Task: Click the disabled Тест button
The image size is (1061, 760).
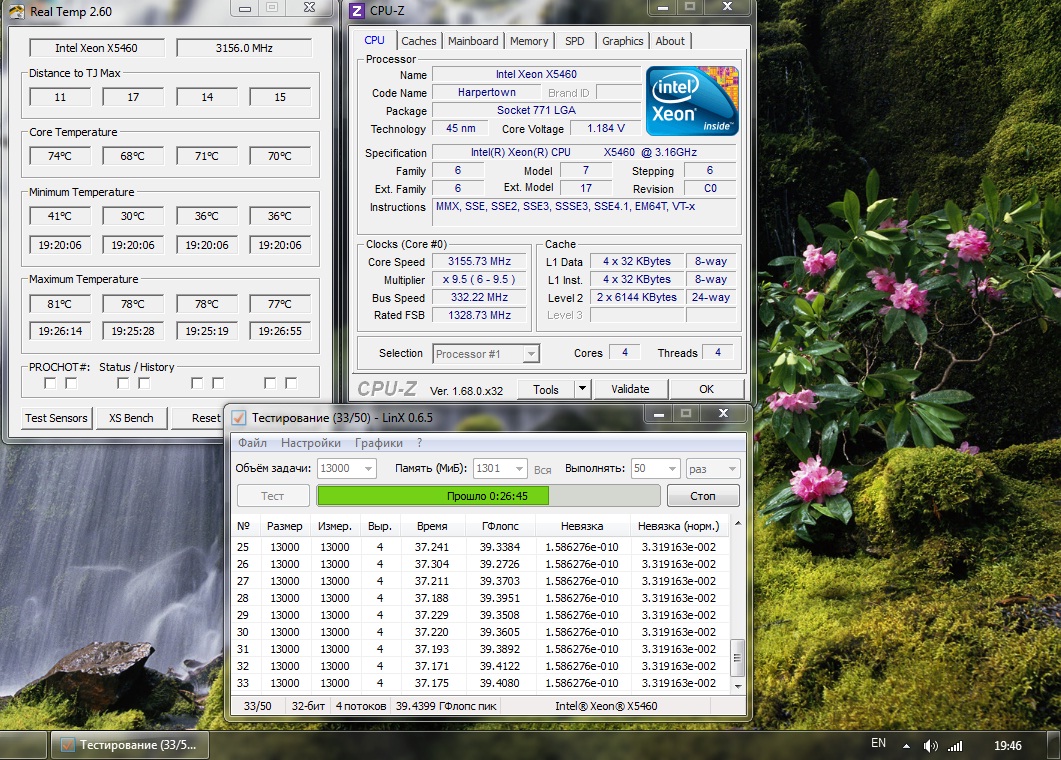Action: click(x=273, y=495)
